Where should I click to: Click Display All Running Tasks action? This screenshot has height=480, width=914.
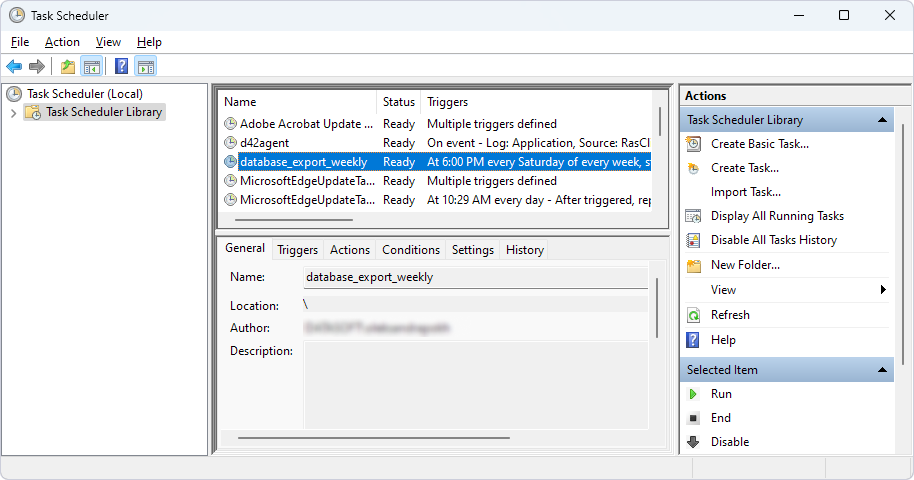777,216
